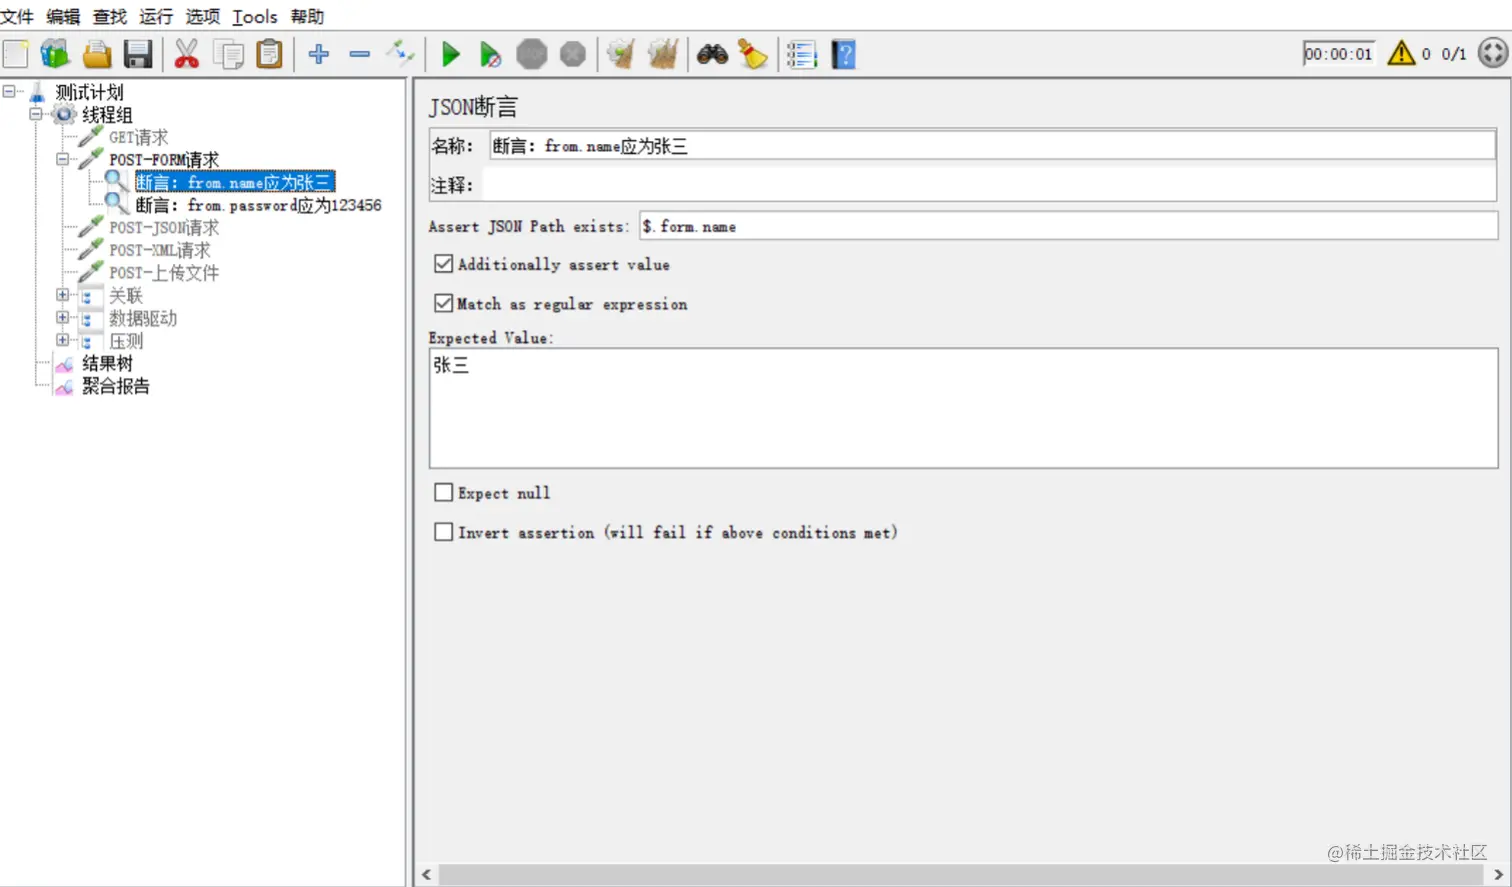
Task: Click the Search binoculars icon
Action: [x=712, y=54]
